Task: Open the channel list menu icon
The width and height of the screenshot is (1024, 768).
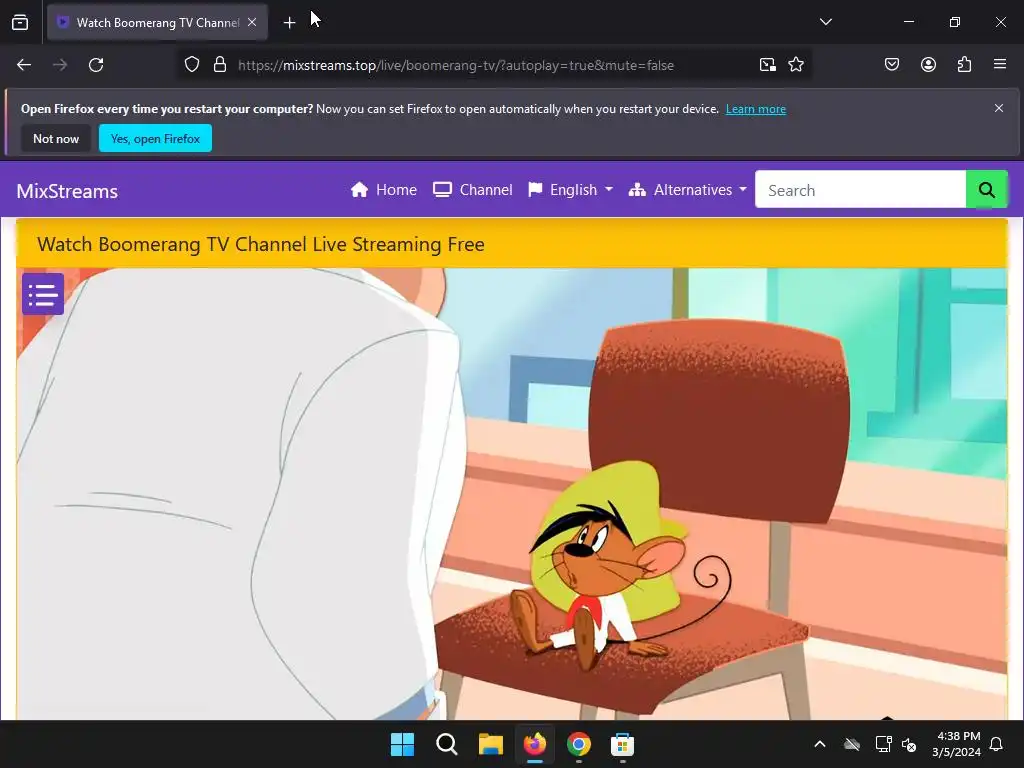Action: pos(42,295)
